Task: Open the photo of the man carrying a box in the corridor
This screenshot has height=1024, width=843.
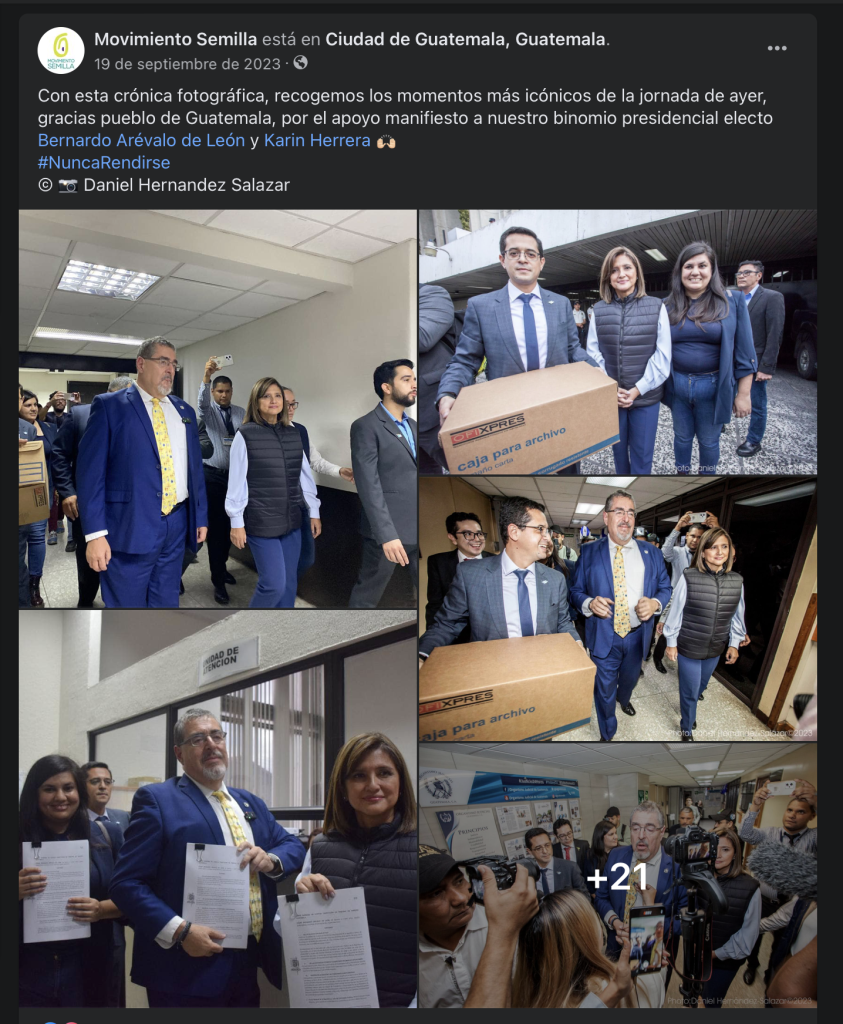Action: pos(618,609)
